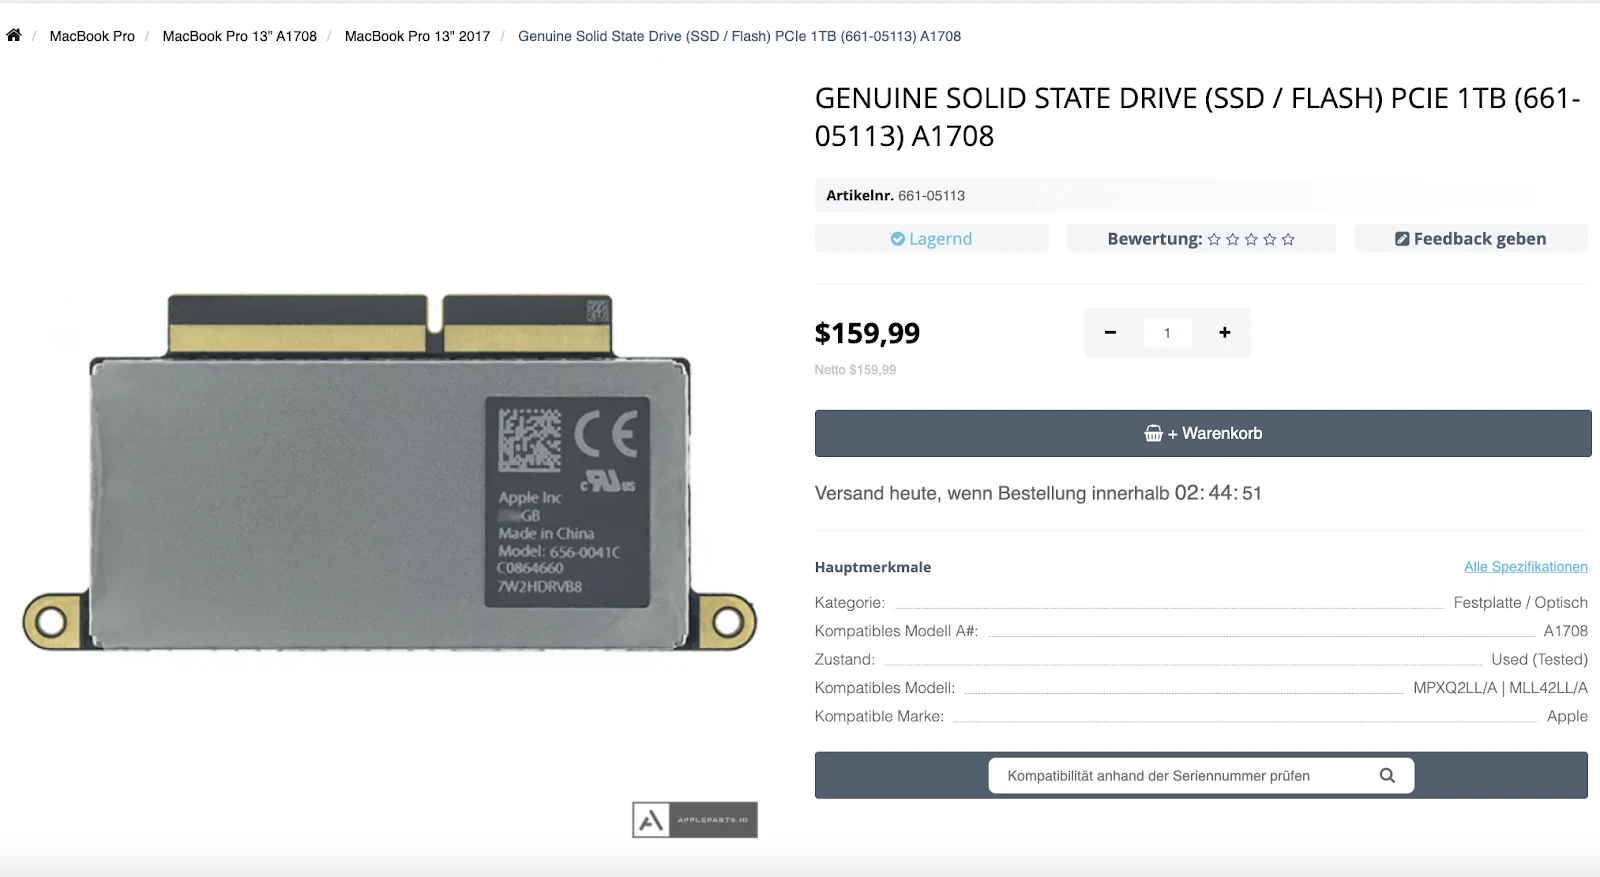Click the Genuine Solid State Drive breadcrumb
Screen dimensions: 1600x877
tap(739, 36)
